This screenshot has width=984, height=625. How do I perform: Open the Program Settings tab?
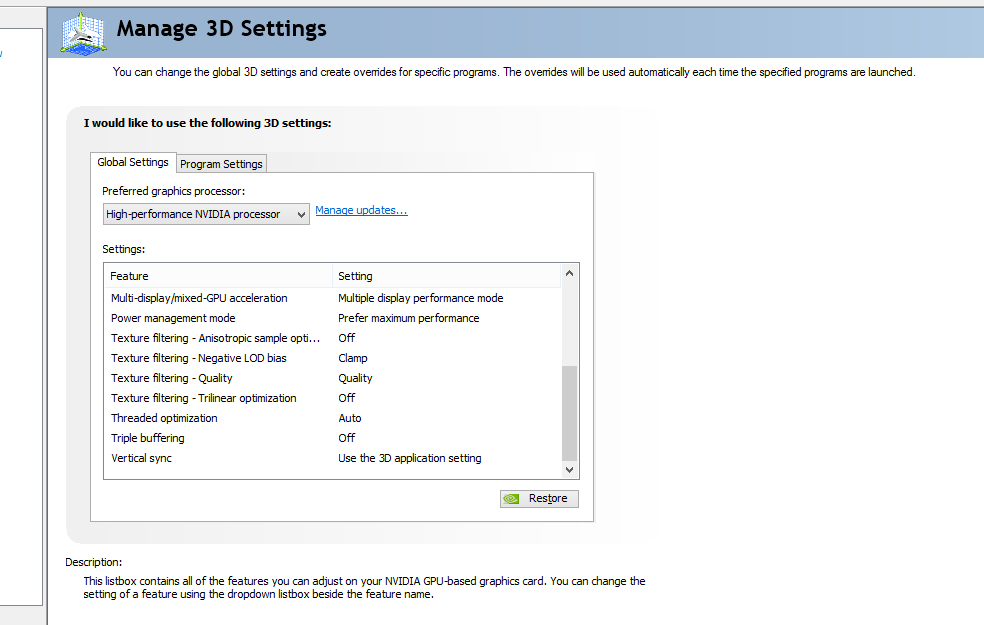(222, 164)
